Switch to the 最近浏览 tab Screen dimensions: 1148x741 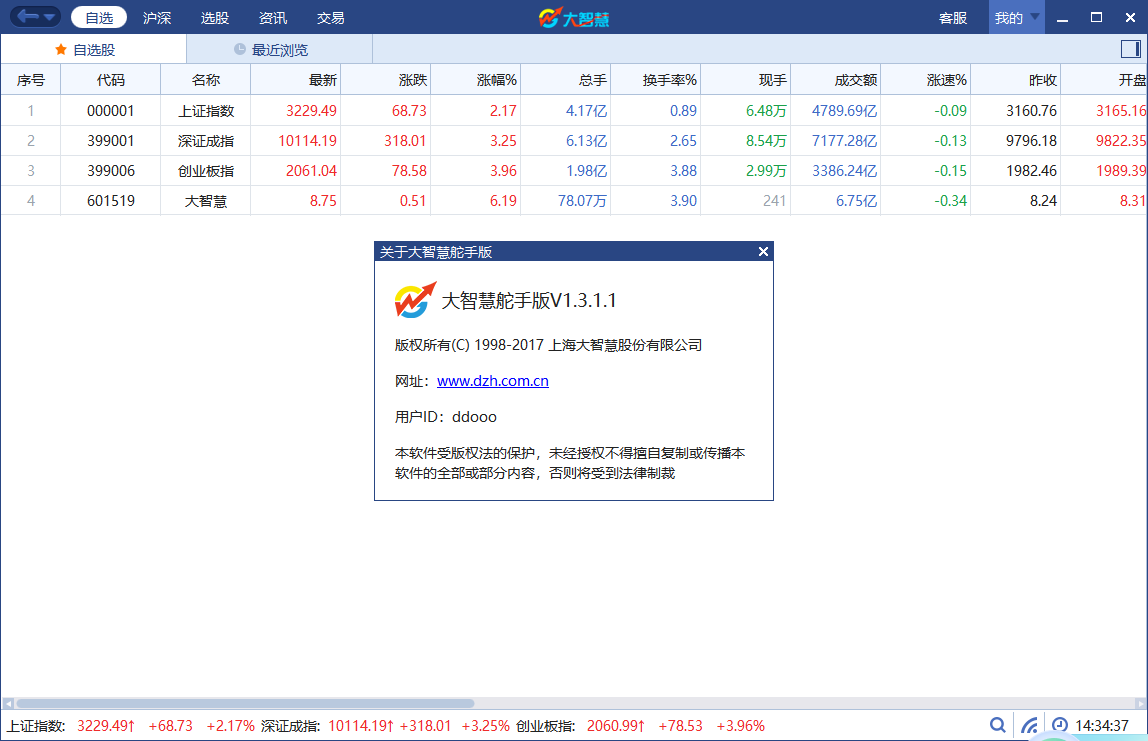point(280,49)
